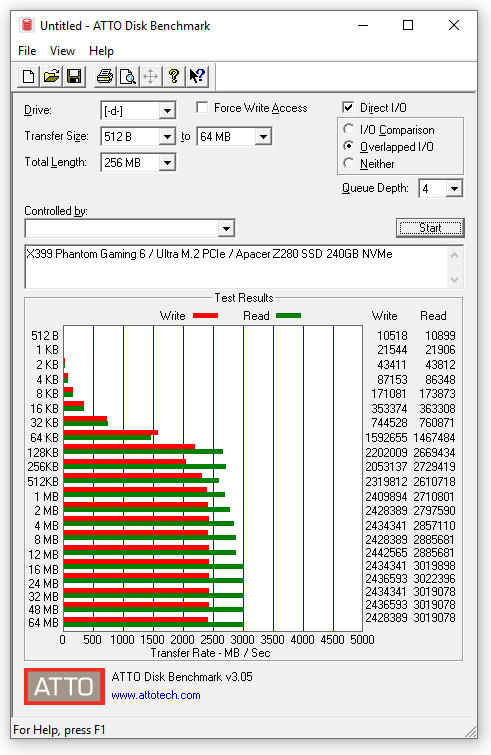Toggle the Direct I/O checkbox
Screen dimensions: 491x755
coord(348,107)
